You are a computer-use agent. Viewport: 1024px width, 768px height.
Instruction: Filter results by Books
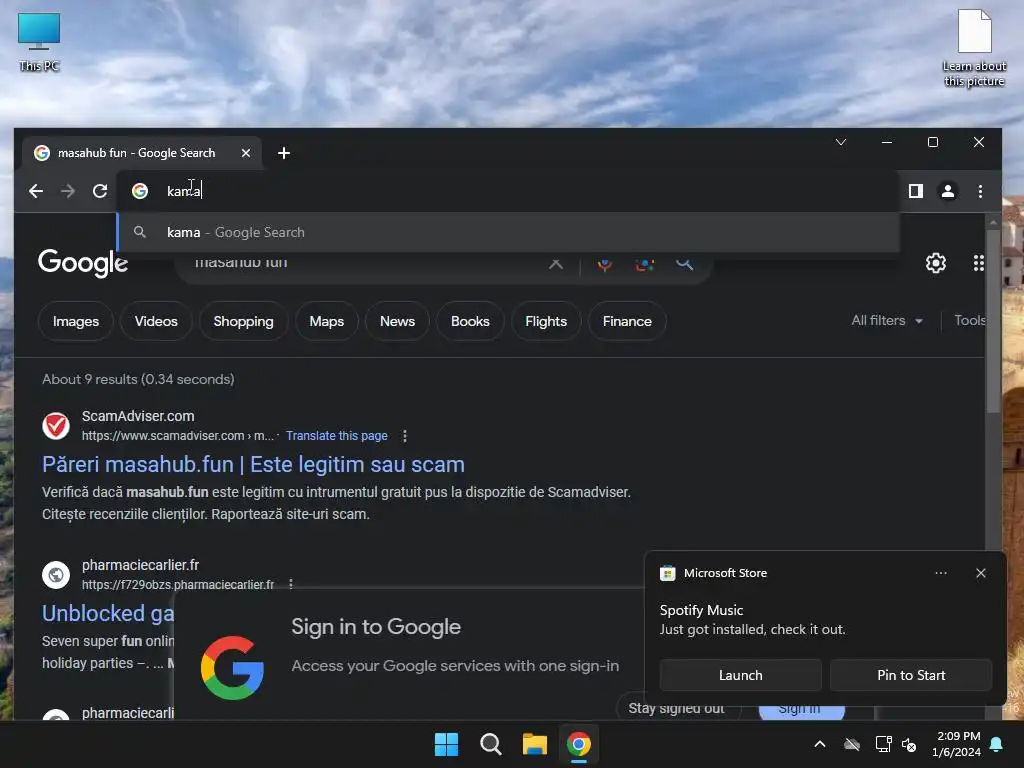(470, 321)
